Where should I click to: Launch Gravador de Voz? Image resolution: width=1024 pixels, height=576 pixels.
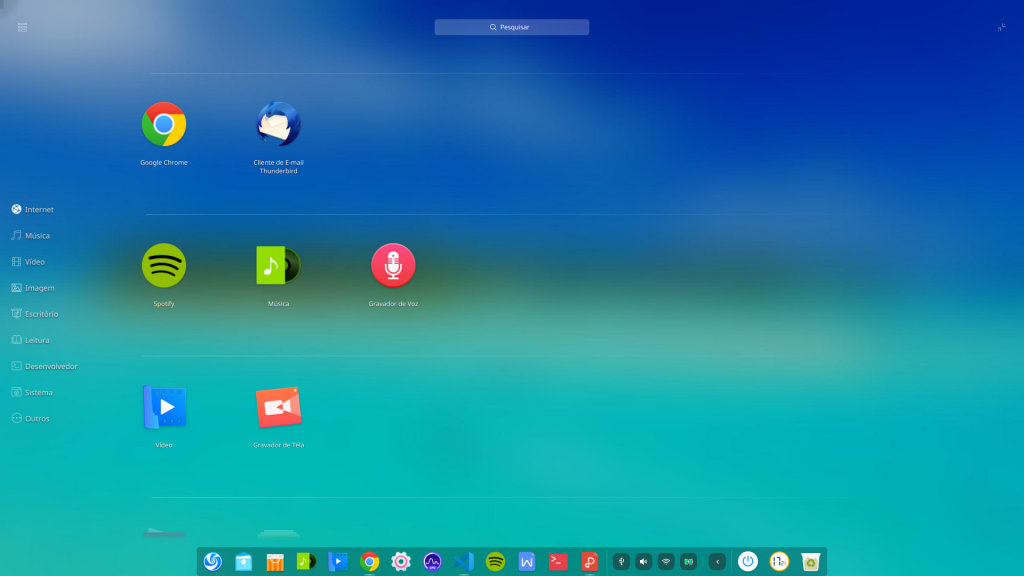pos(393,265)
